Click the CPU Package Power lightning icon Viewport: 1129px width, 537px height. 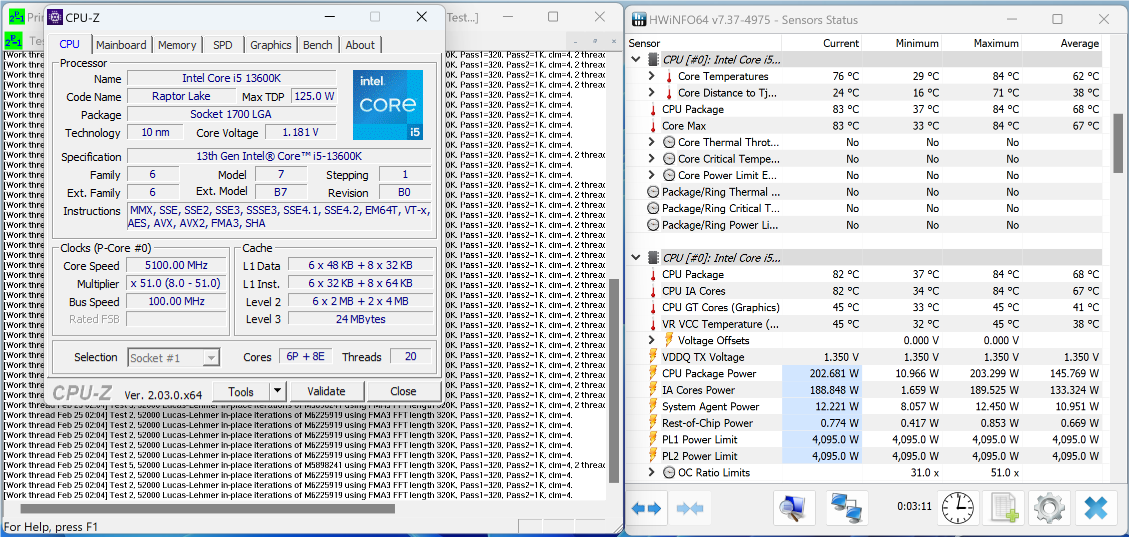click(x=654, y=374)
